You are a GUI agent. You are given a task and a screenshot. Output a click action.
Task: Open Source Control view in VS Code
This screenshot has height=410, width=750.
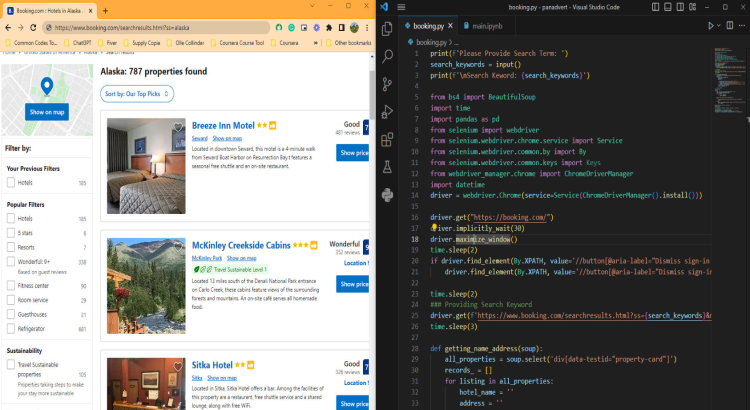(387, 84)
